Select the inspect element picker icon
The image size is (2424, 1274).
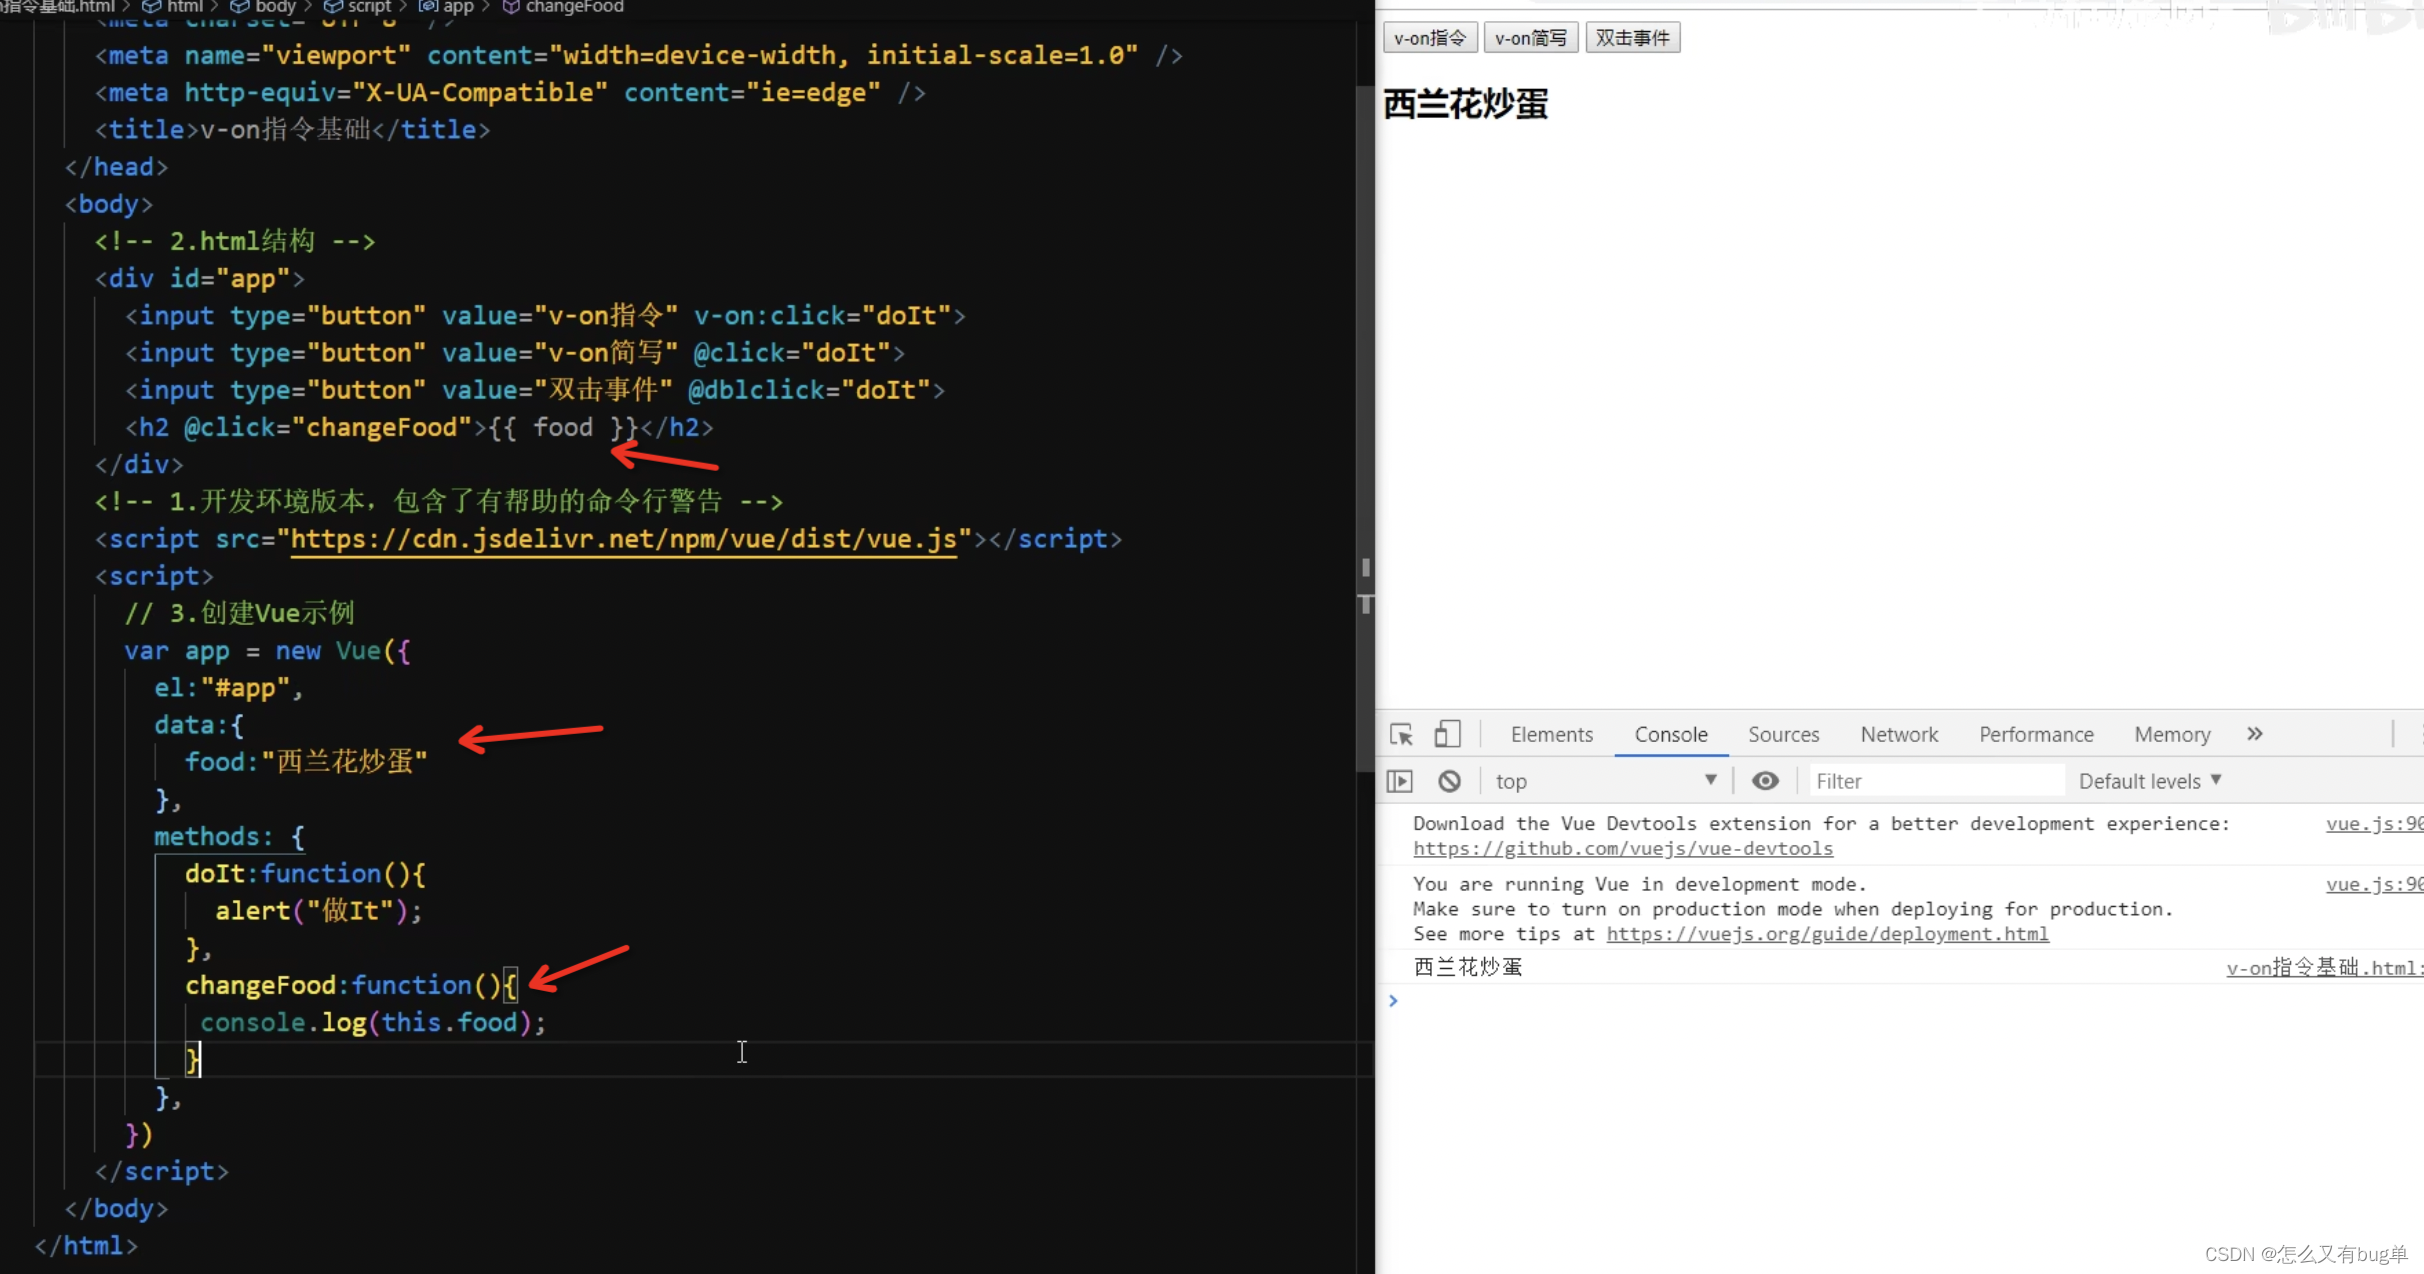point(1401,735)
